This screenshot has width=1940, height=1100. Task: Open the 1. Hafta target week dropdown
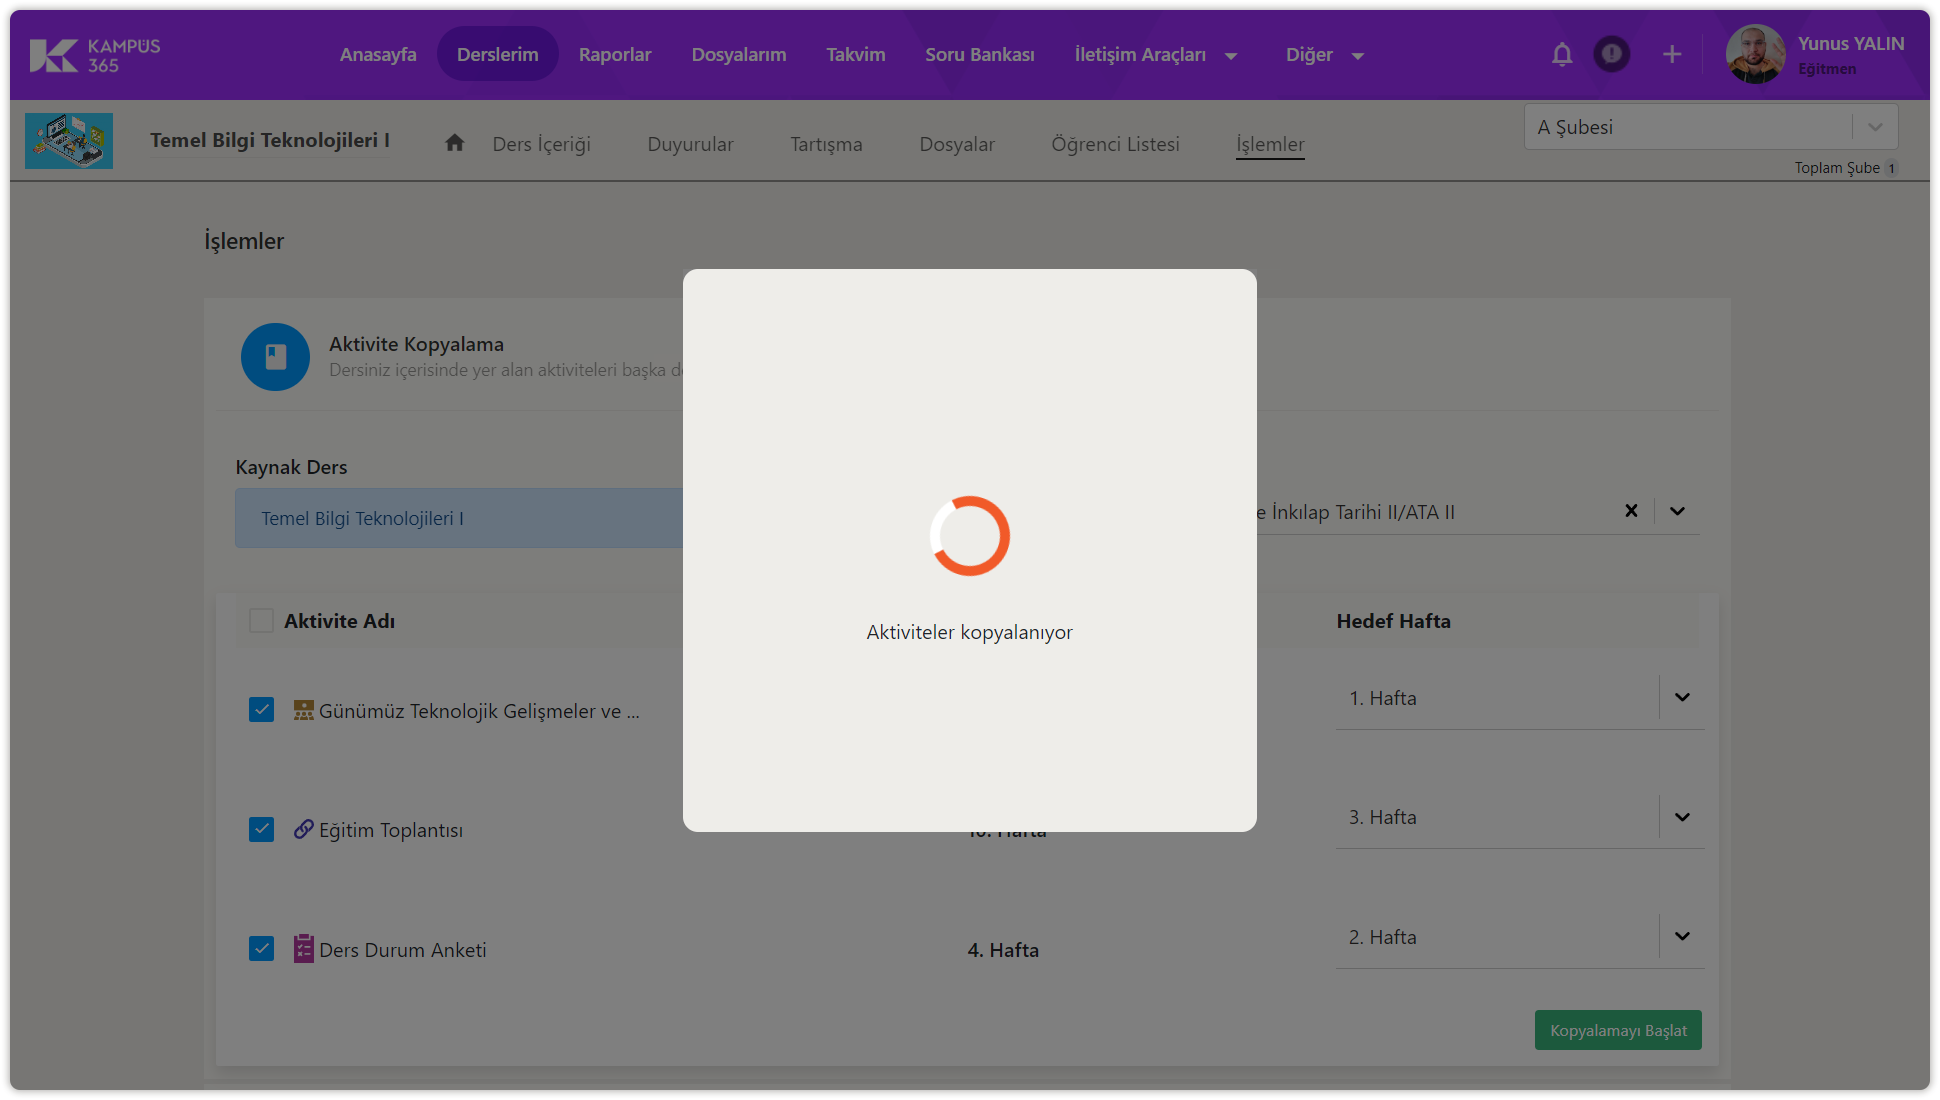(1682, 698)
